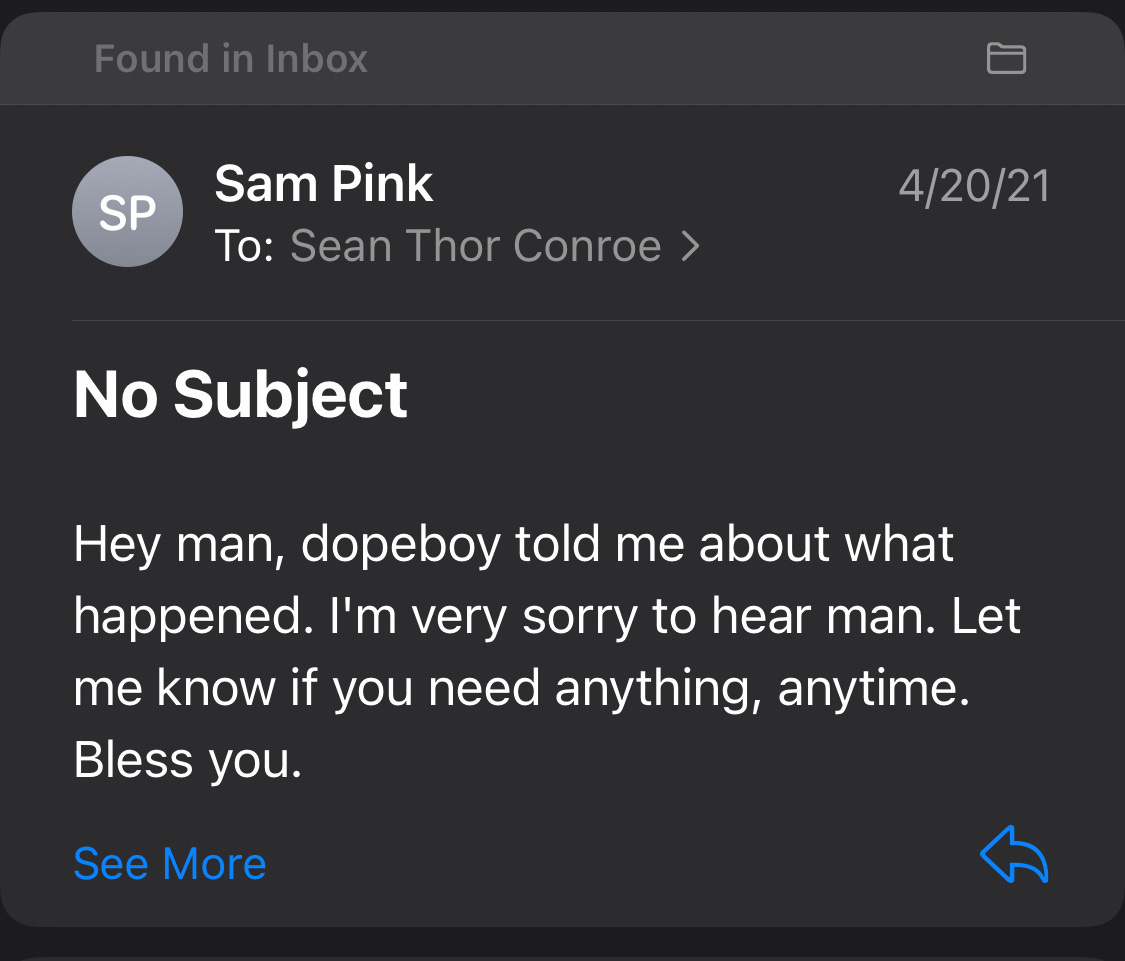Open the folder icon to view mailbox location
This screenshot has width=1125, height=961.
point(1007,59)
